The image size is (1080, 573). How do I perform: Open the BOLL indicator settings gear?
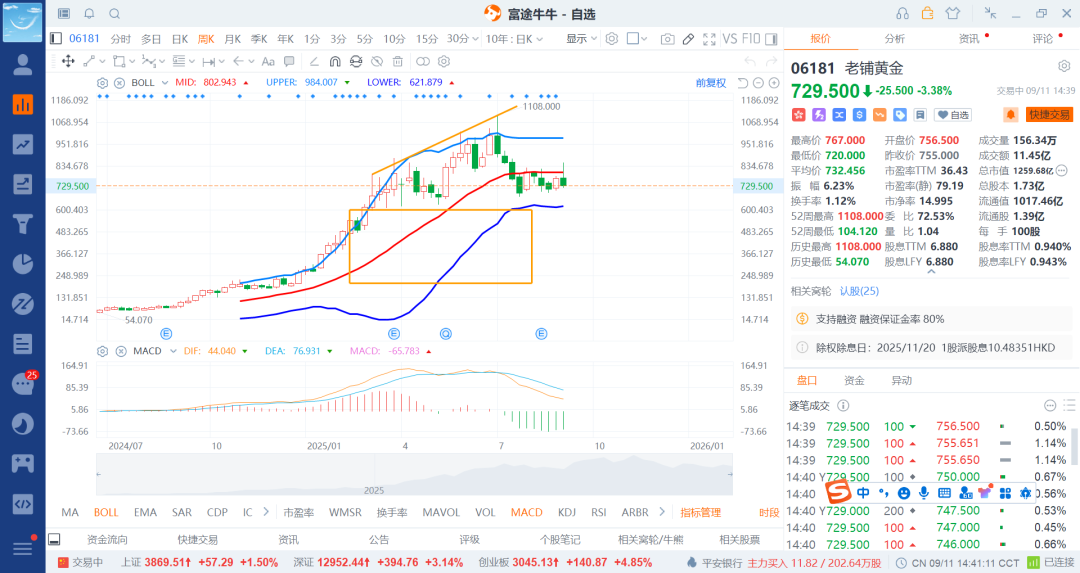click(x=103, y=83)
